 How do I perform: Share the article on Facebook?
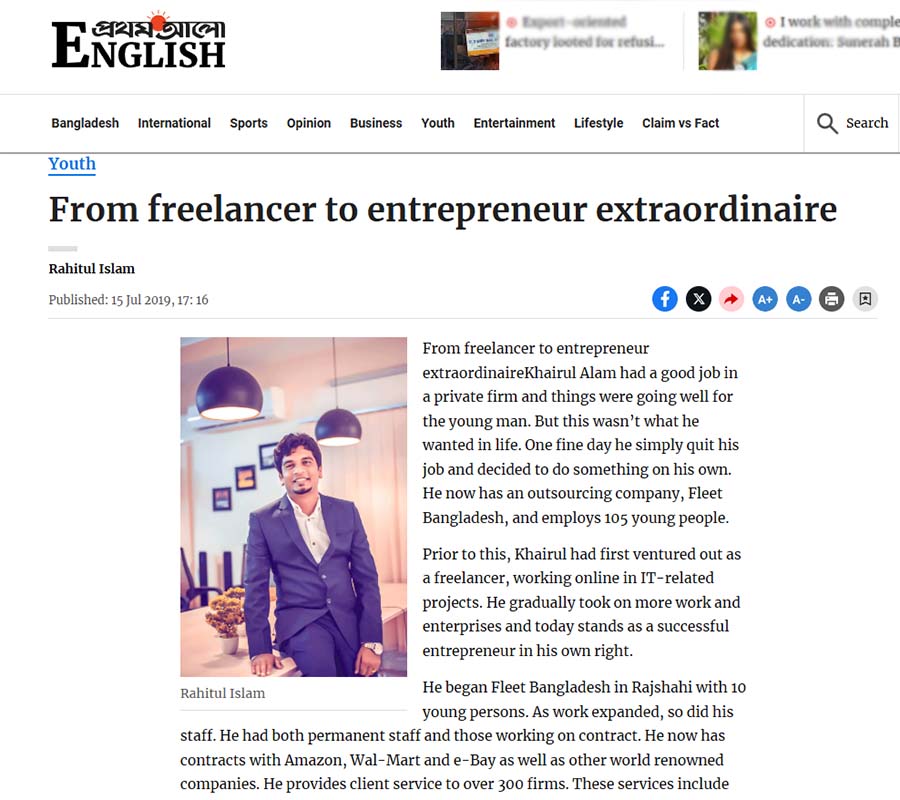pos(665,298)
